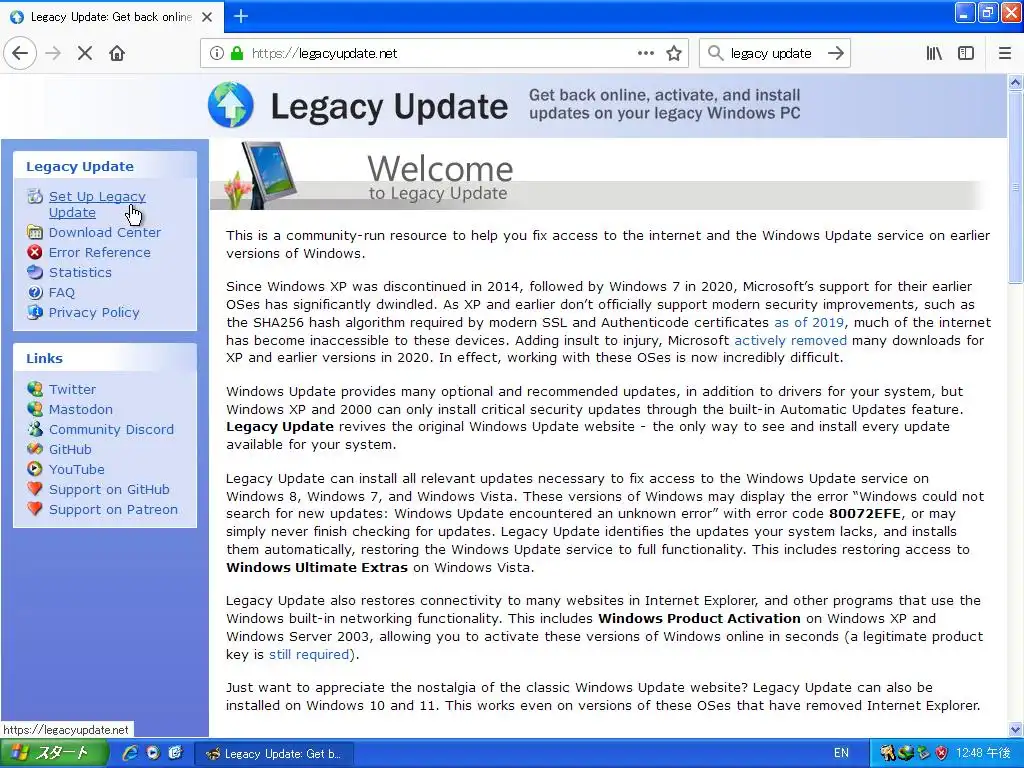1024x768 pixels.
Task: Open the Library bookmarks icon
Action: (x=934, y=53)
